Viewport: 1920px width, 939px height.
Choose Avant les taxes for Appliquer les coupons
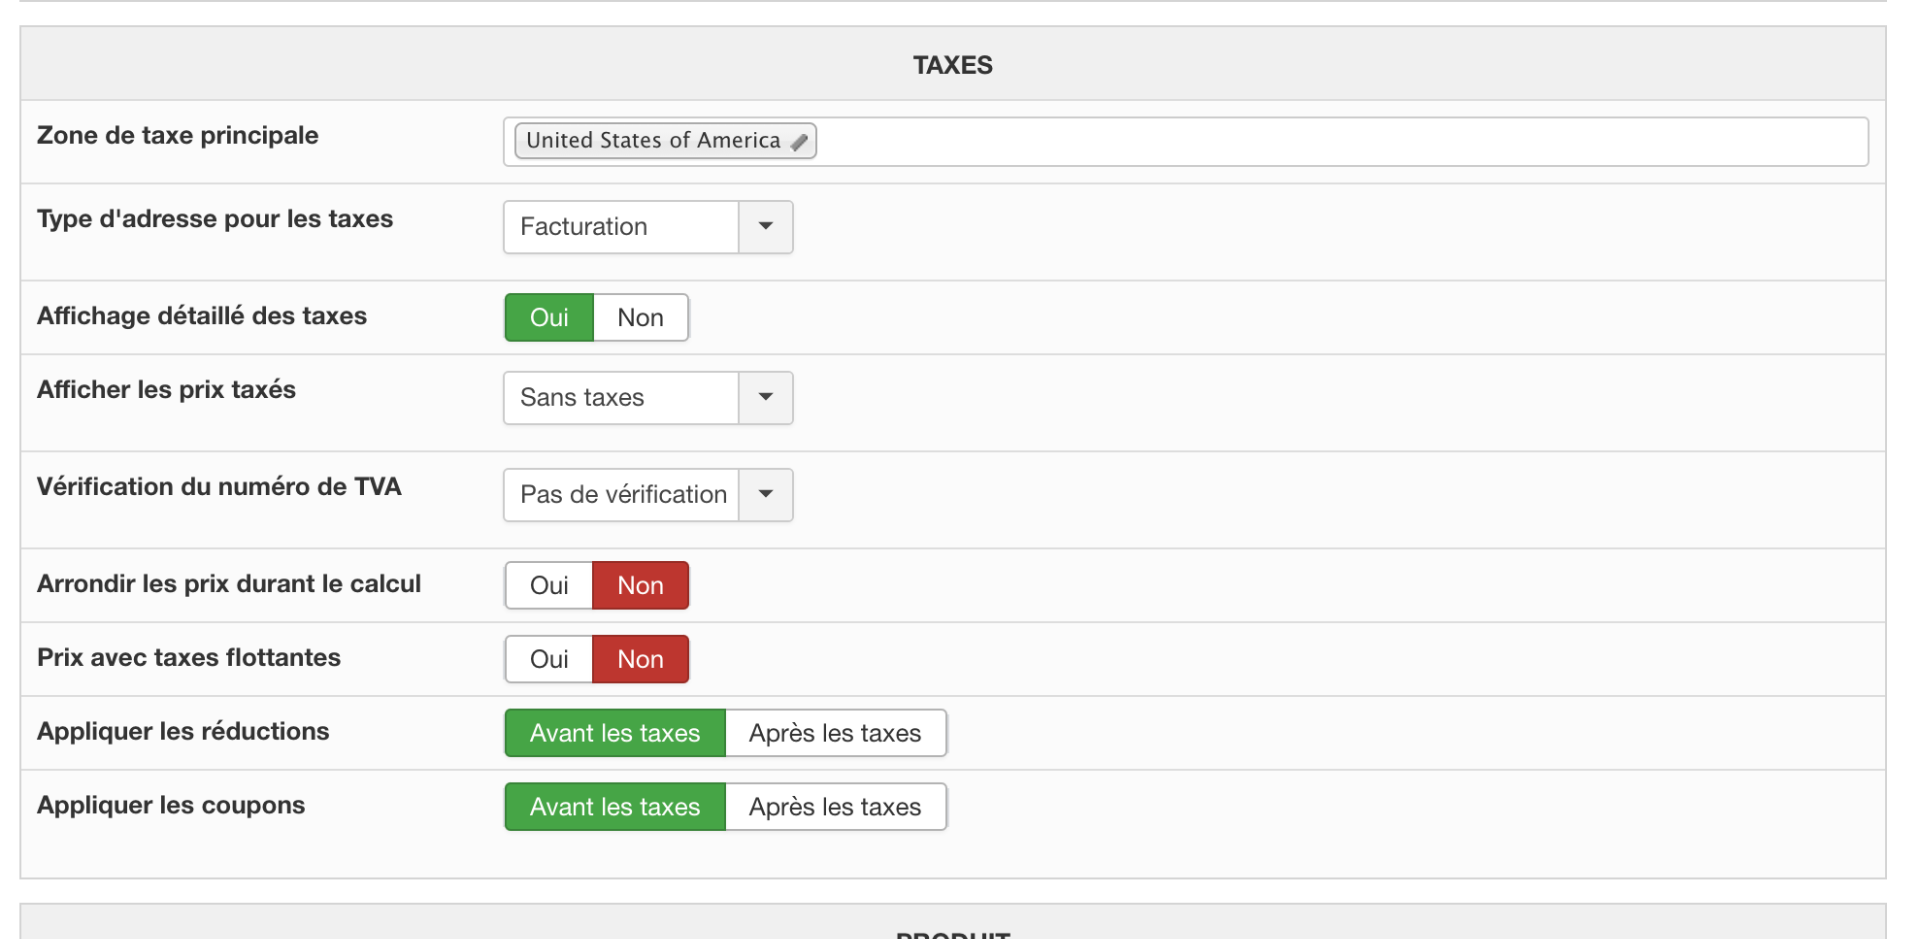tap(615, 808)
